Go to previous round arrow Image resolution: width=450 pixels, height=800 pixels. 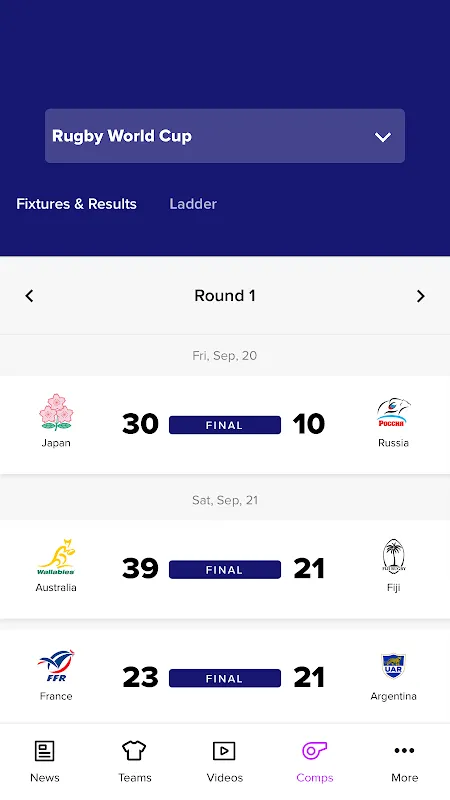pyautogui.click(x=29, y=296)
